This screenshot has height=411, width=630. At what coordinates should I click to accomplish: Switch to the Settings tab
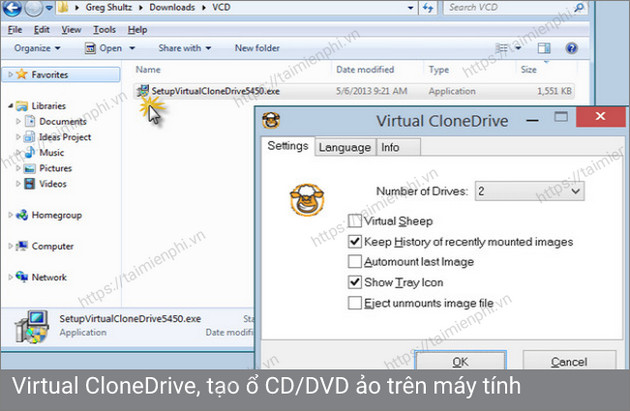tap(288, 146)
